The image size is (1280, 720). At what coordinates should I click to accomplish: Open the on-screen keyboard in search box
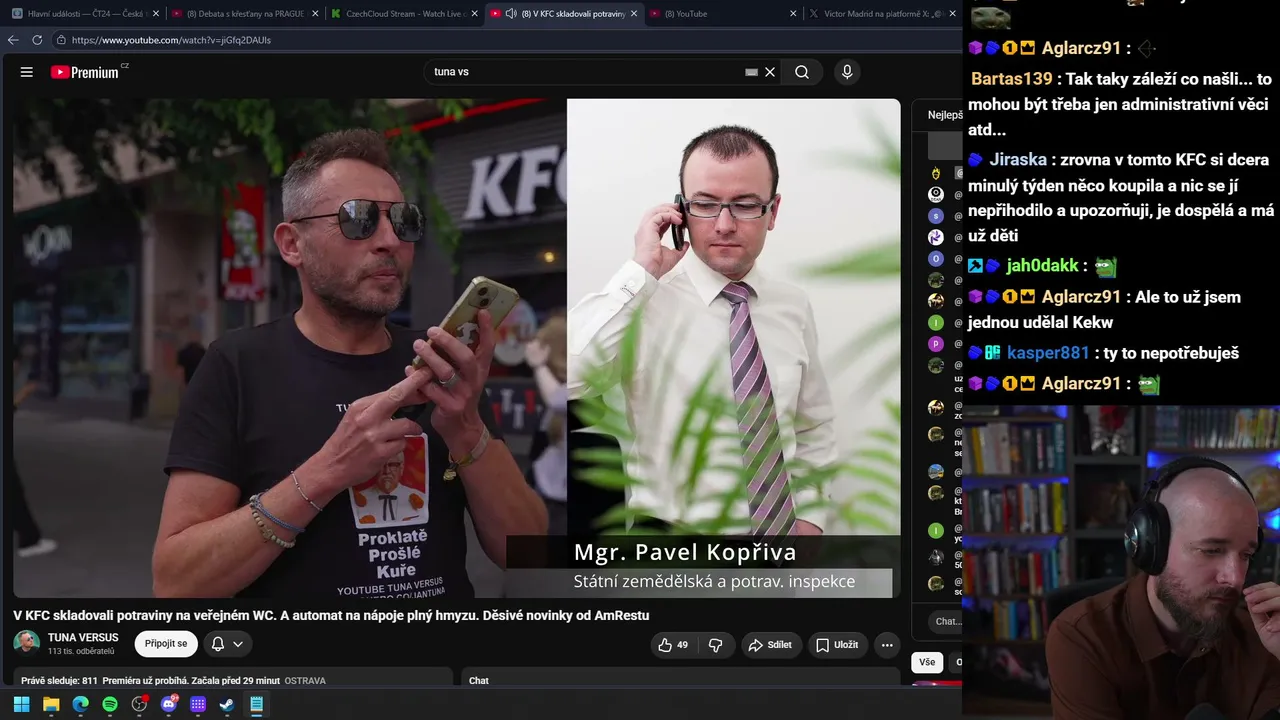point(751,72)
